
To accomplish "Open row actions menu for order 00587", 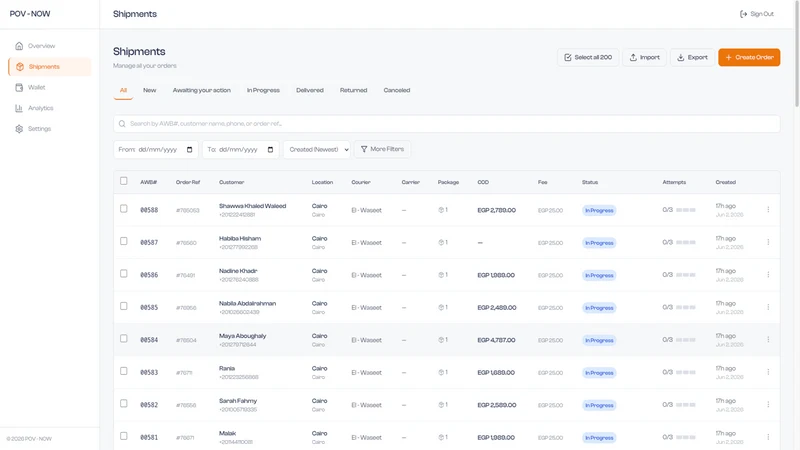I will 768,242.
